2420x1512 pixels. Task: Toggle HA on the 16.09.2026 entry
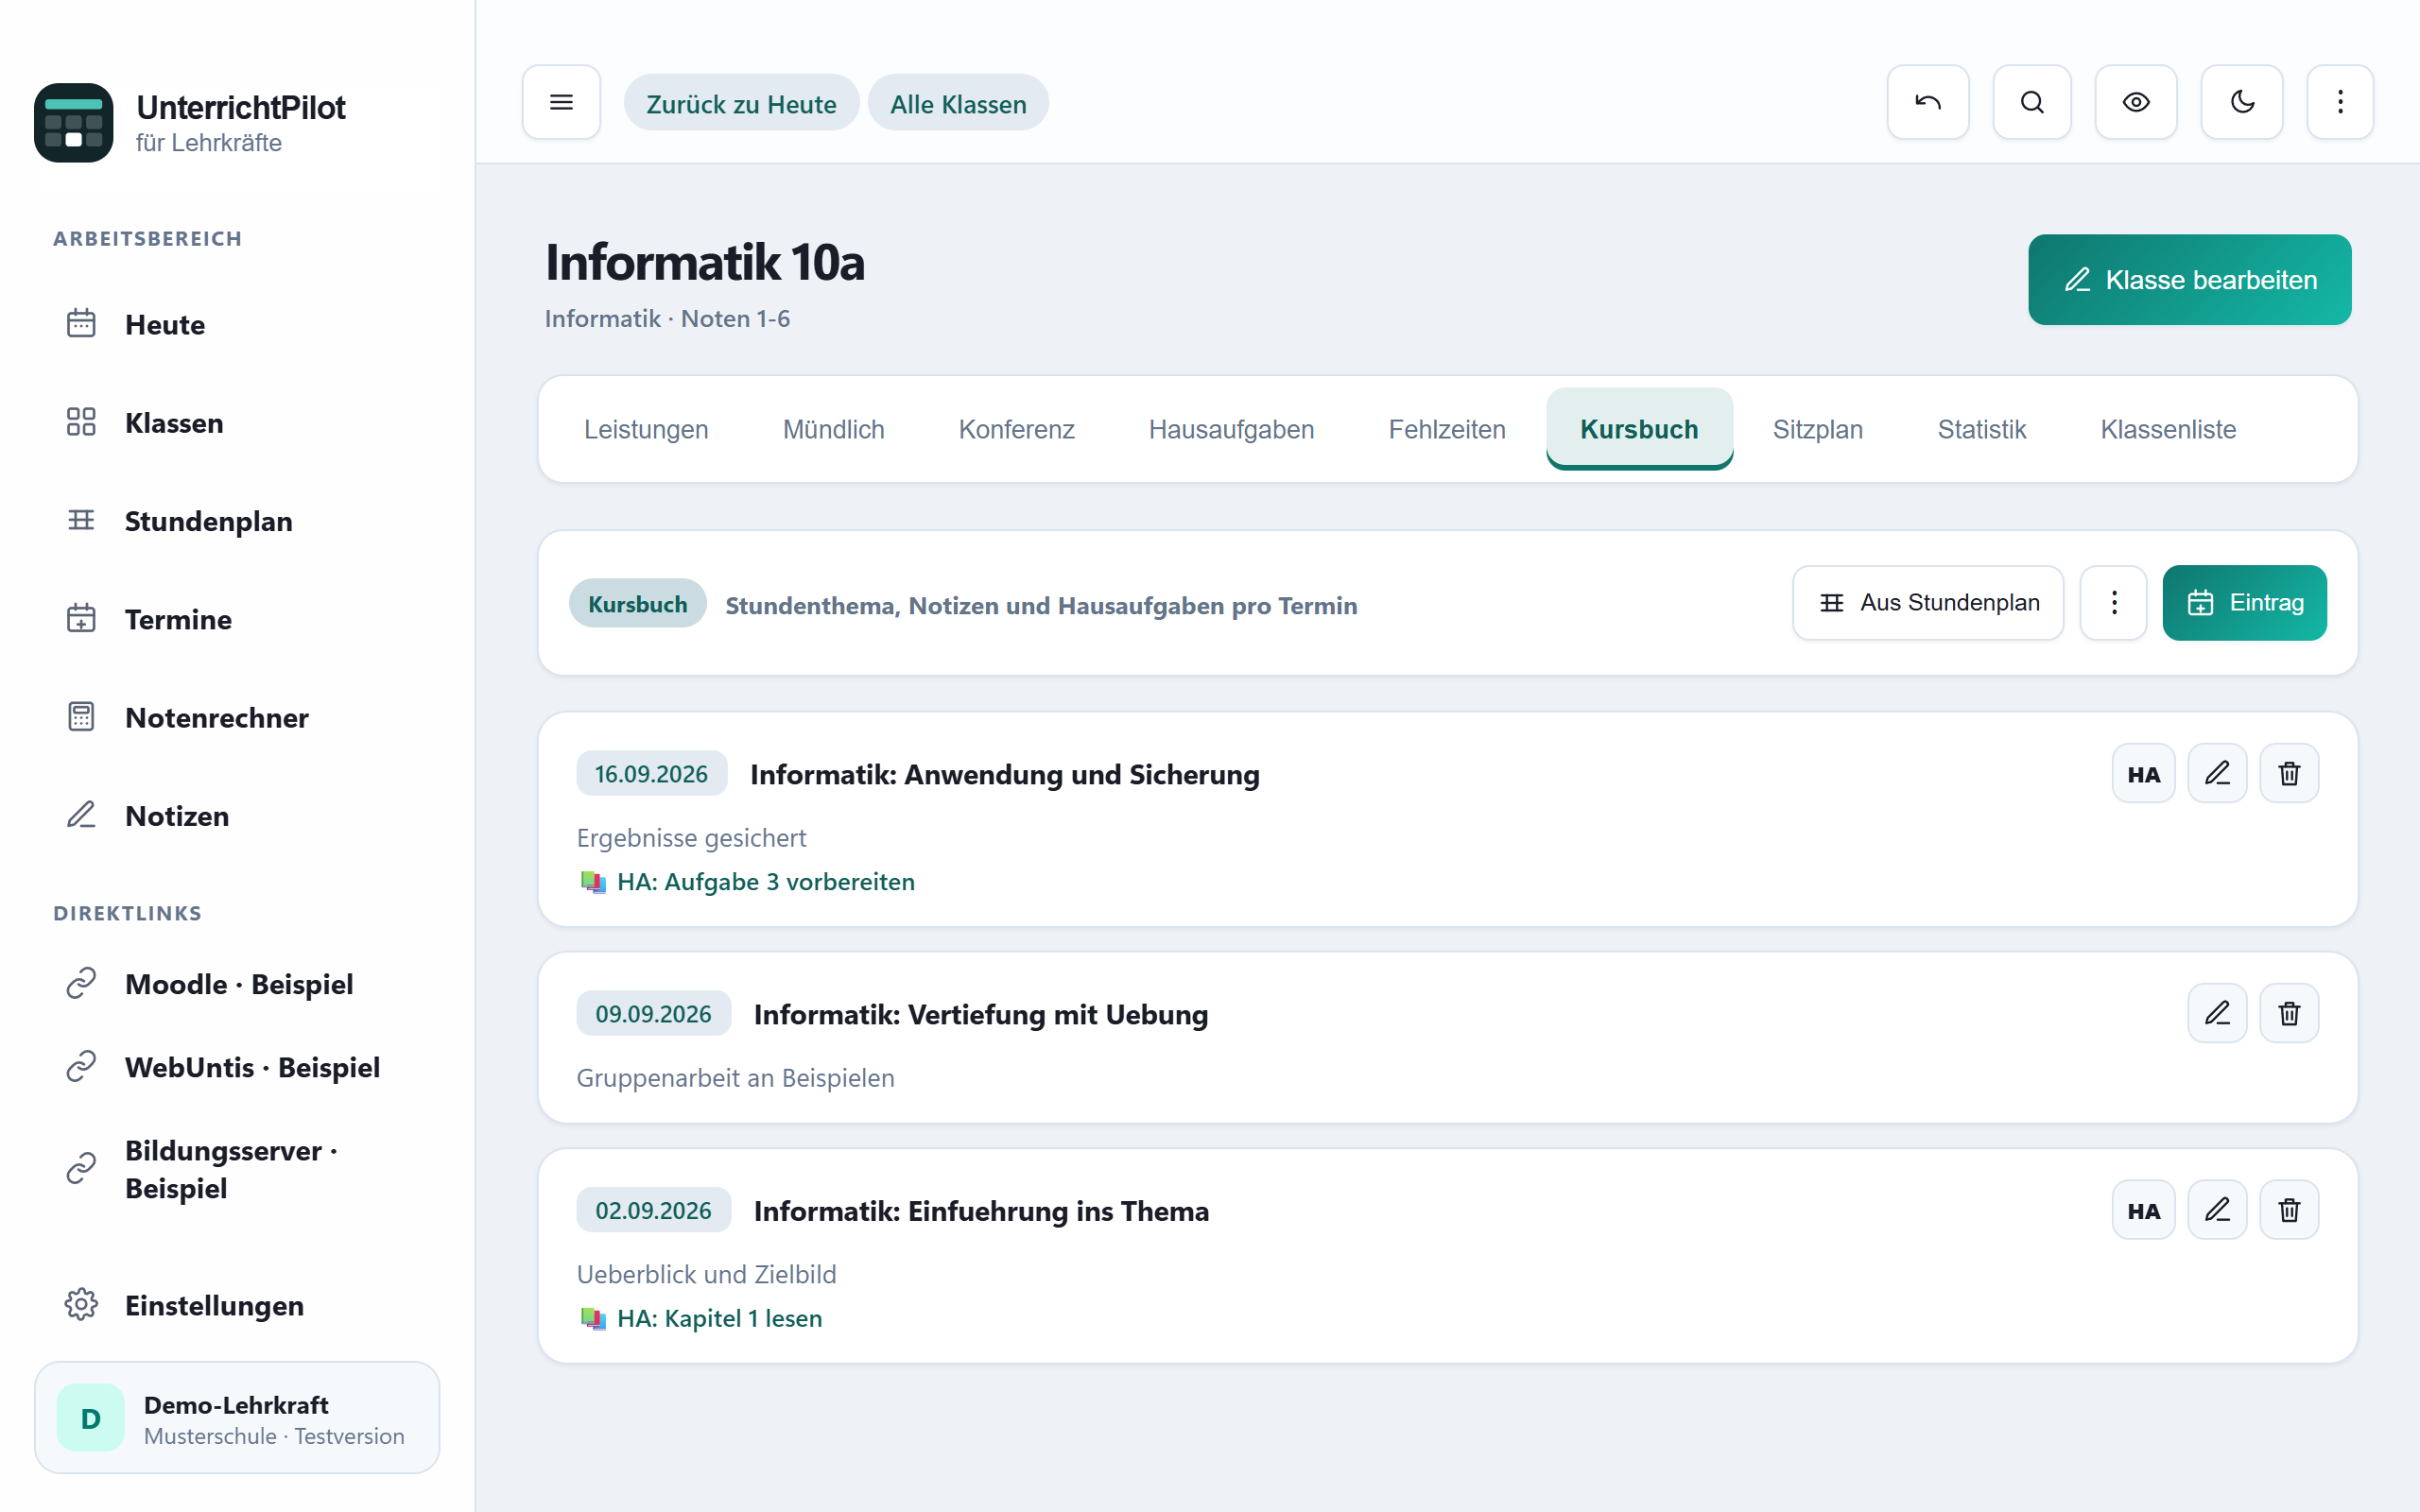pos(2143,773)
